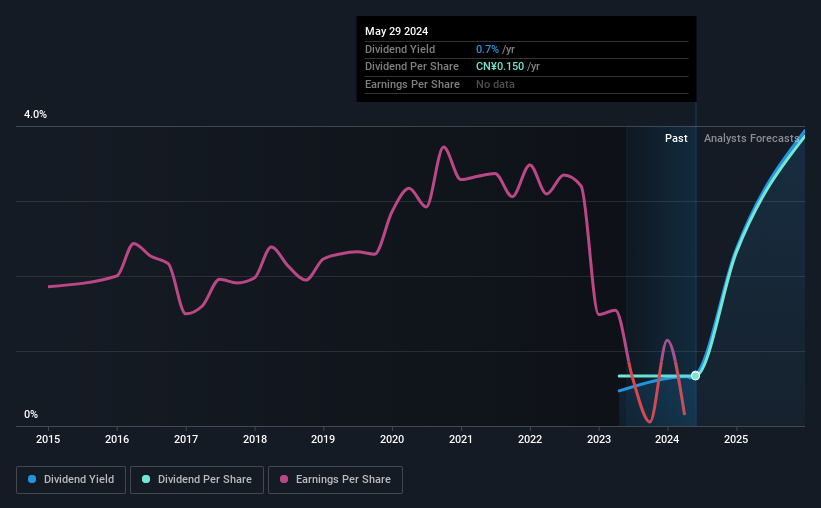Toggle the Dividend Per Share legend button

[197, 480]
